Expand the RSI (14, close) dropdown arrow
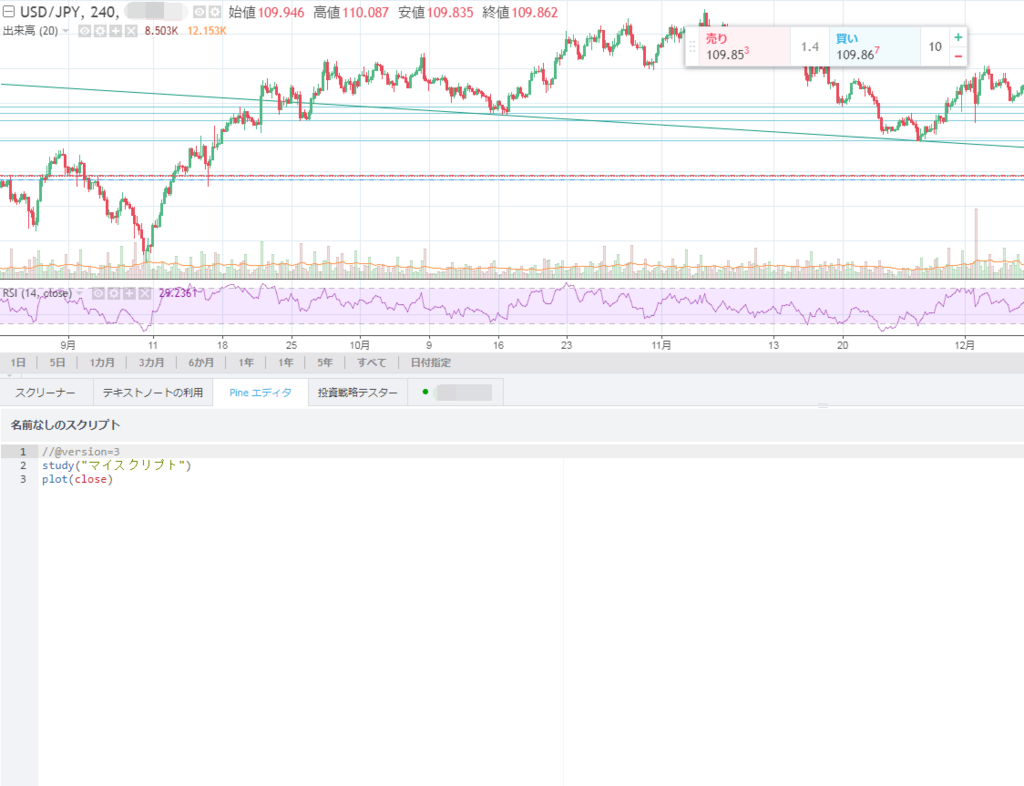 click(80, 293)
